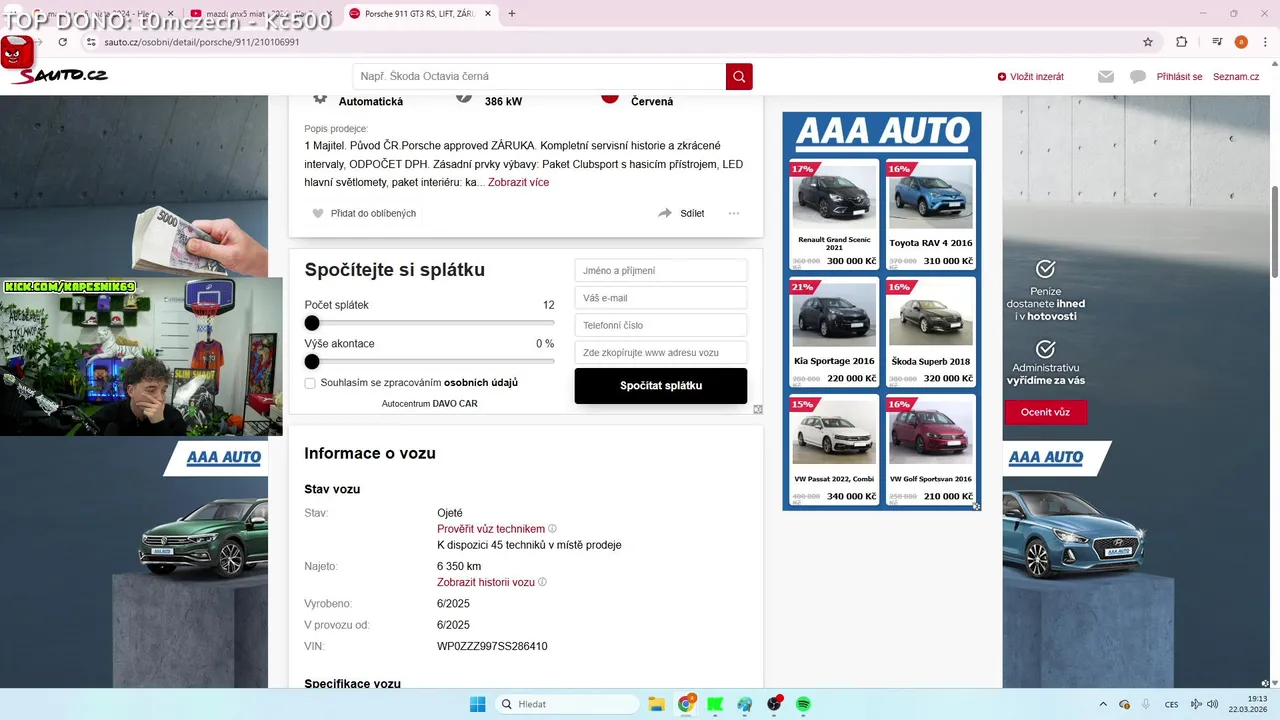Click Přihlásit se in the header
The image size is (1280, 720).
click(1179, 76)
